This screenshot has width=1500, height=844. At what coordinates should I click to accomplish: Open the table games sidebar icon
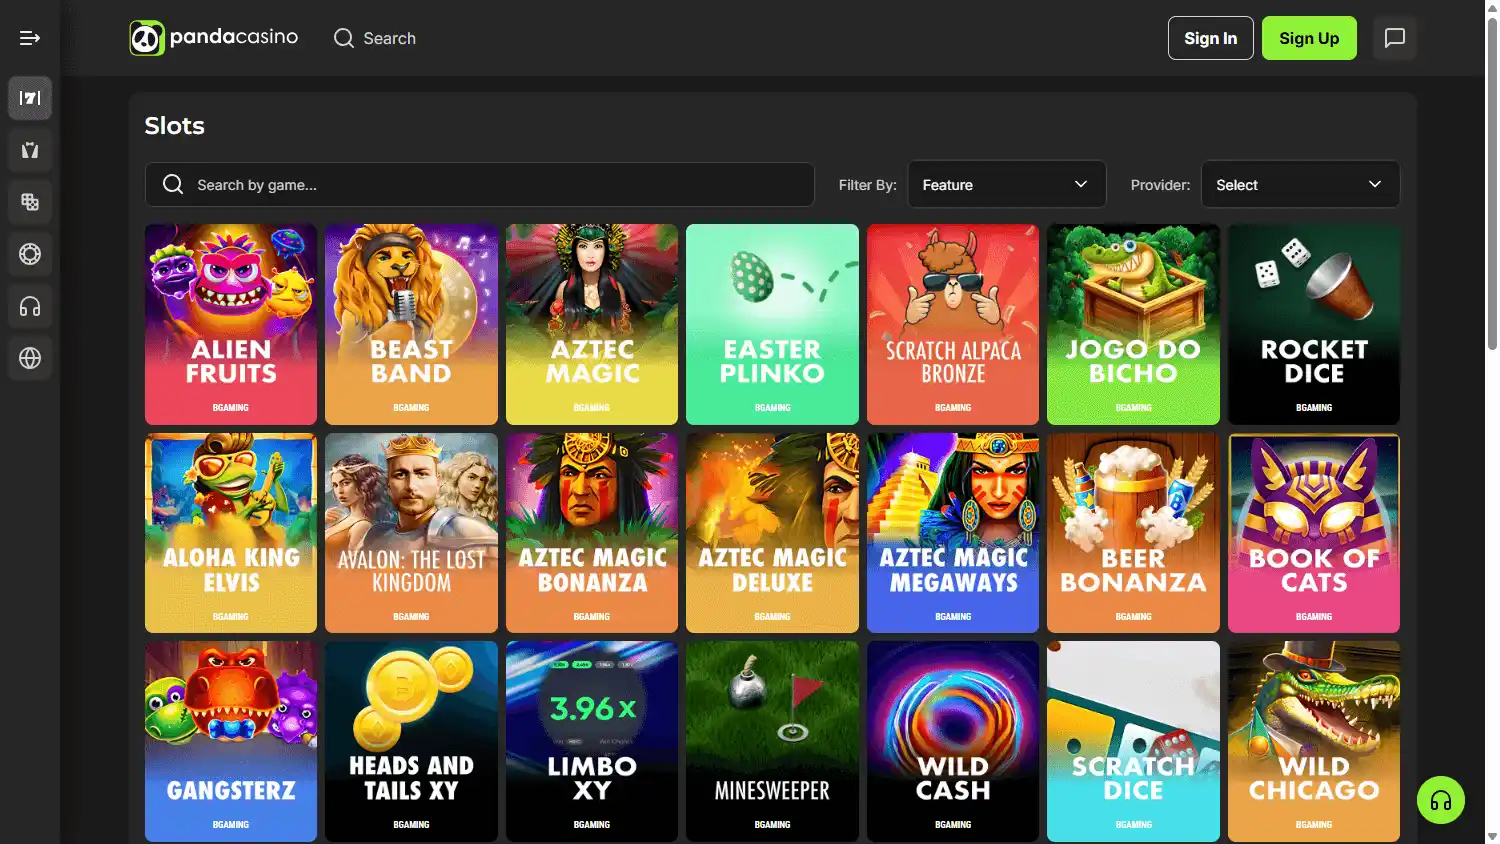[x=30, y=202]
